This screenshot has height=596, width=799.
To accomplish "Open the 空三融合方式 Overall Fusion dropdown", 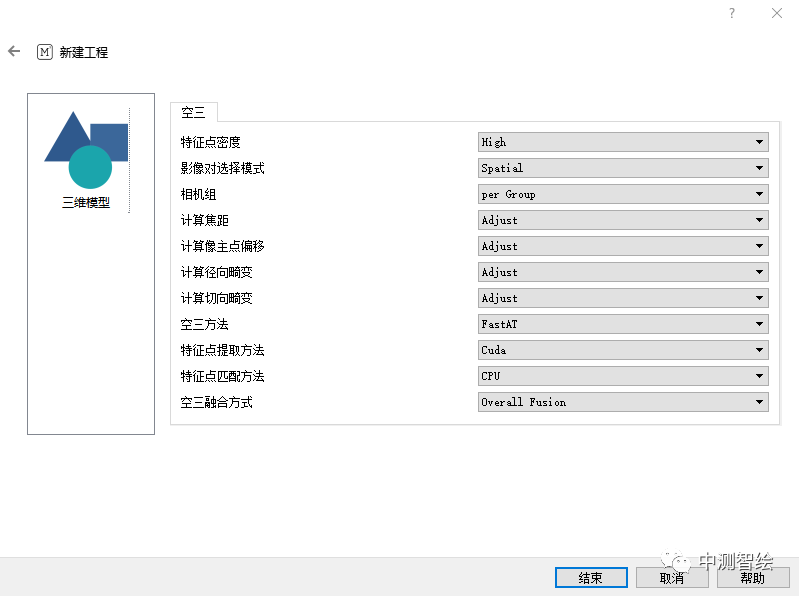I will (x=623, y=402).
